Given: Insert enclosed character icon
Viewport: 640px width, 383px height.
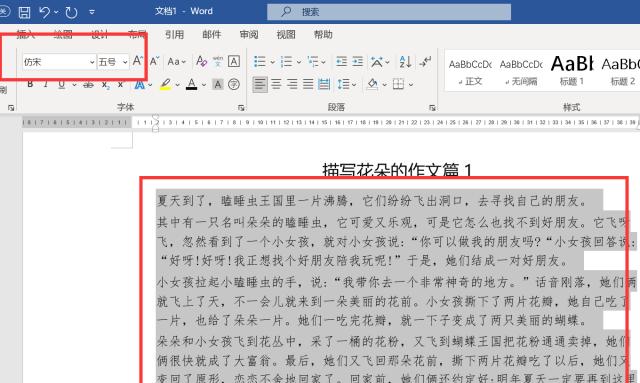Looking at the screenshot, I should point(233,85).
